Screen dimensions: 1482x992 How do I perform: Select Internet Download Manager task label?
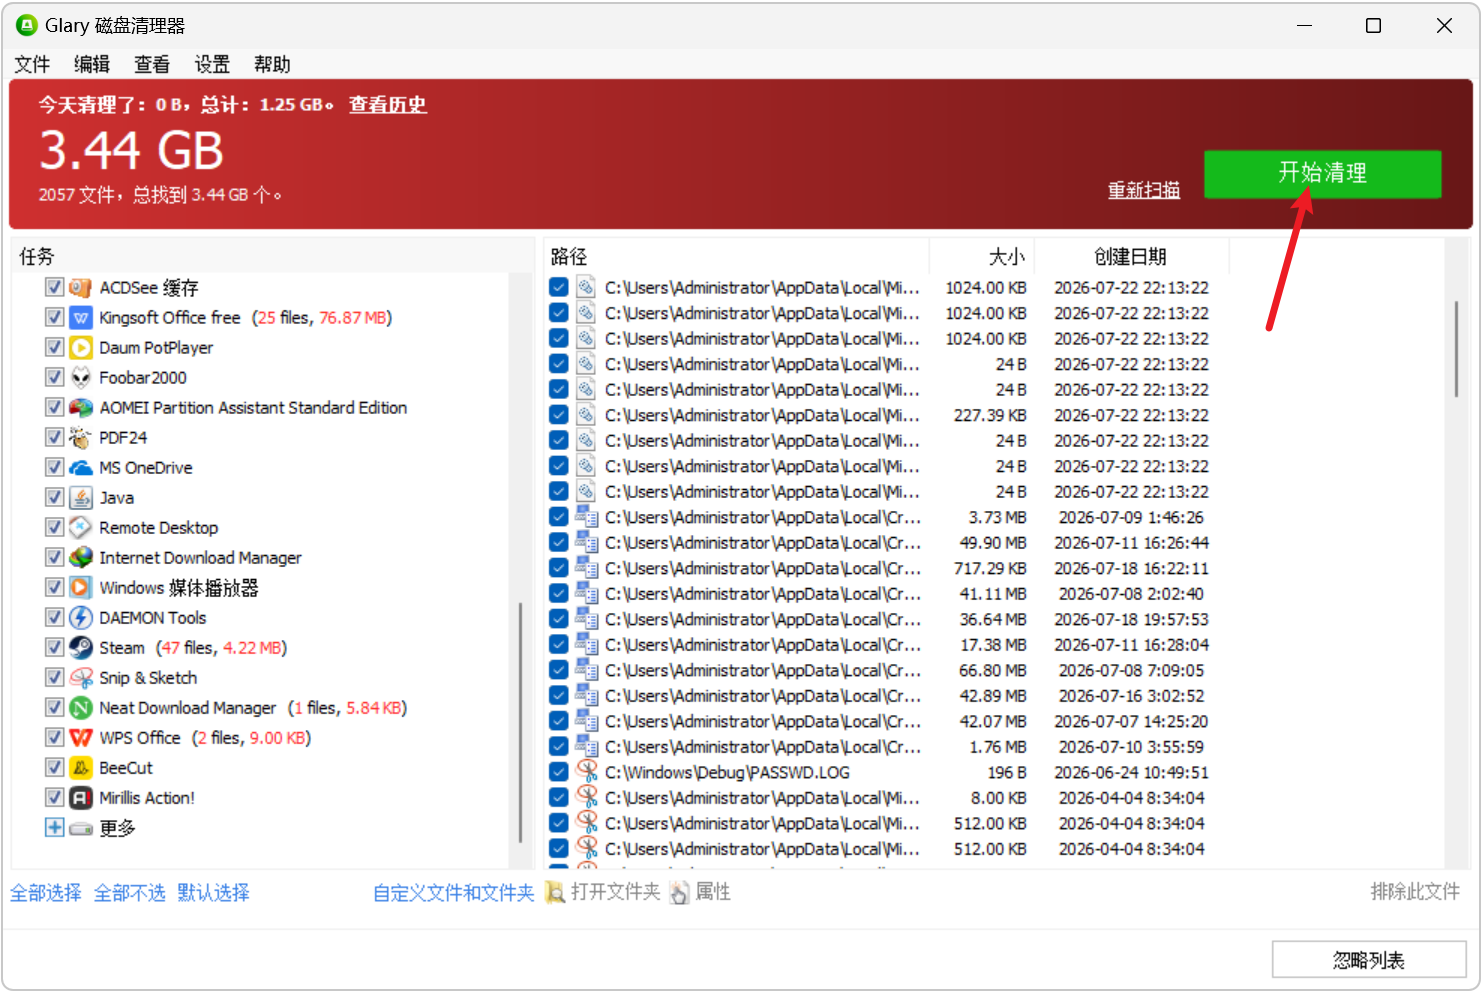[x=200, y=558]
